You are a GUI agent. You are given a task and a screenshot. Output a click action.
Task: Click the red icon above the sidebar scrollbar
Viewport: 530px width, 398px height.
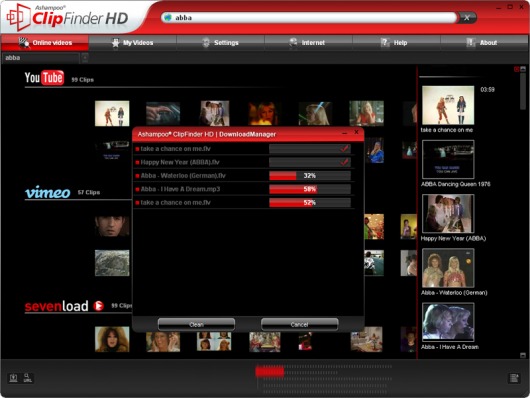[516, 69]
